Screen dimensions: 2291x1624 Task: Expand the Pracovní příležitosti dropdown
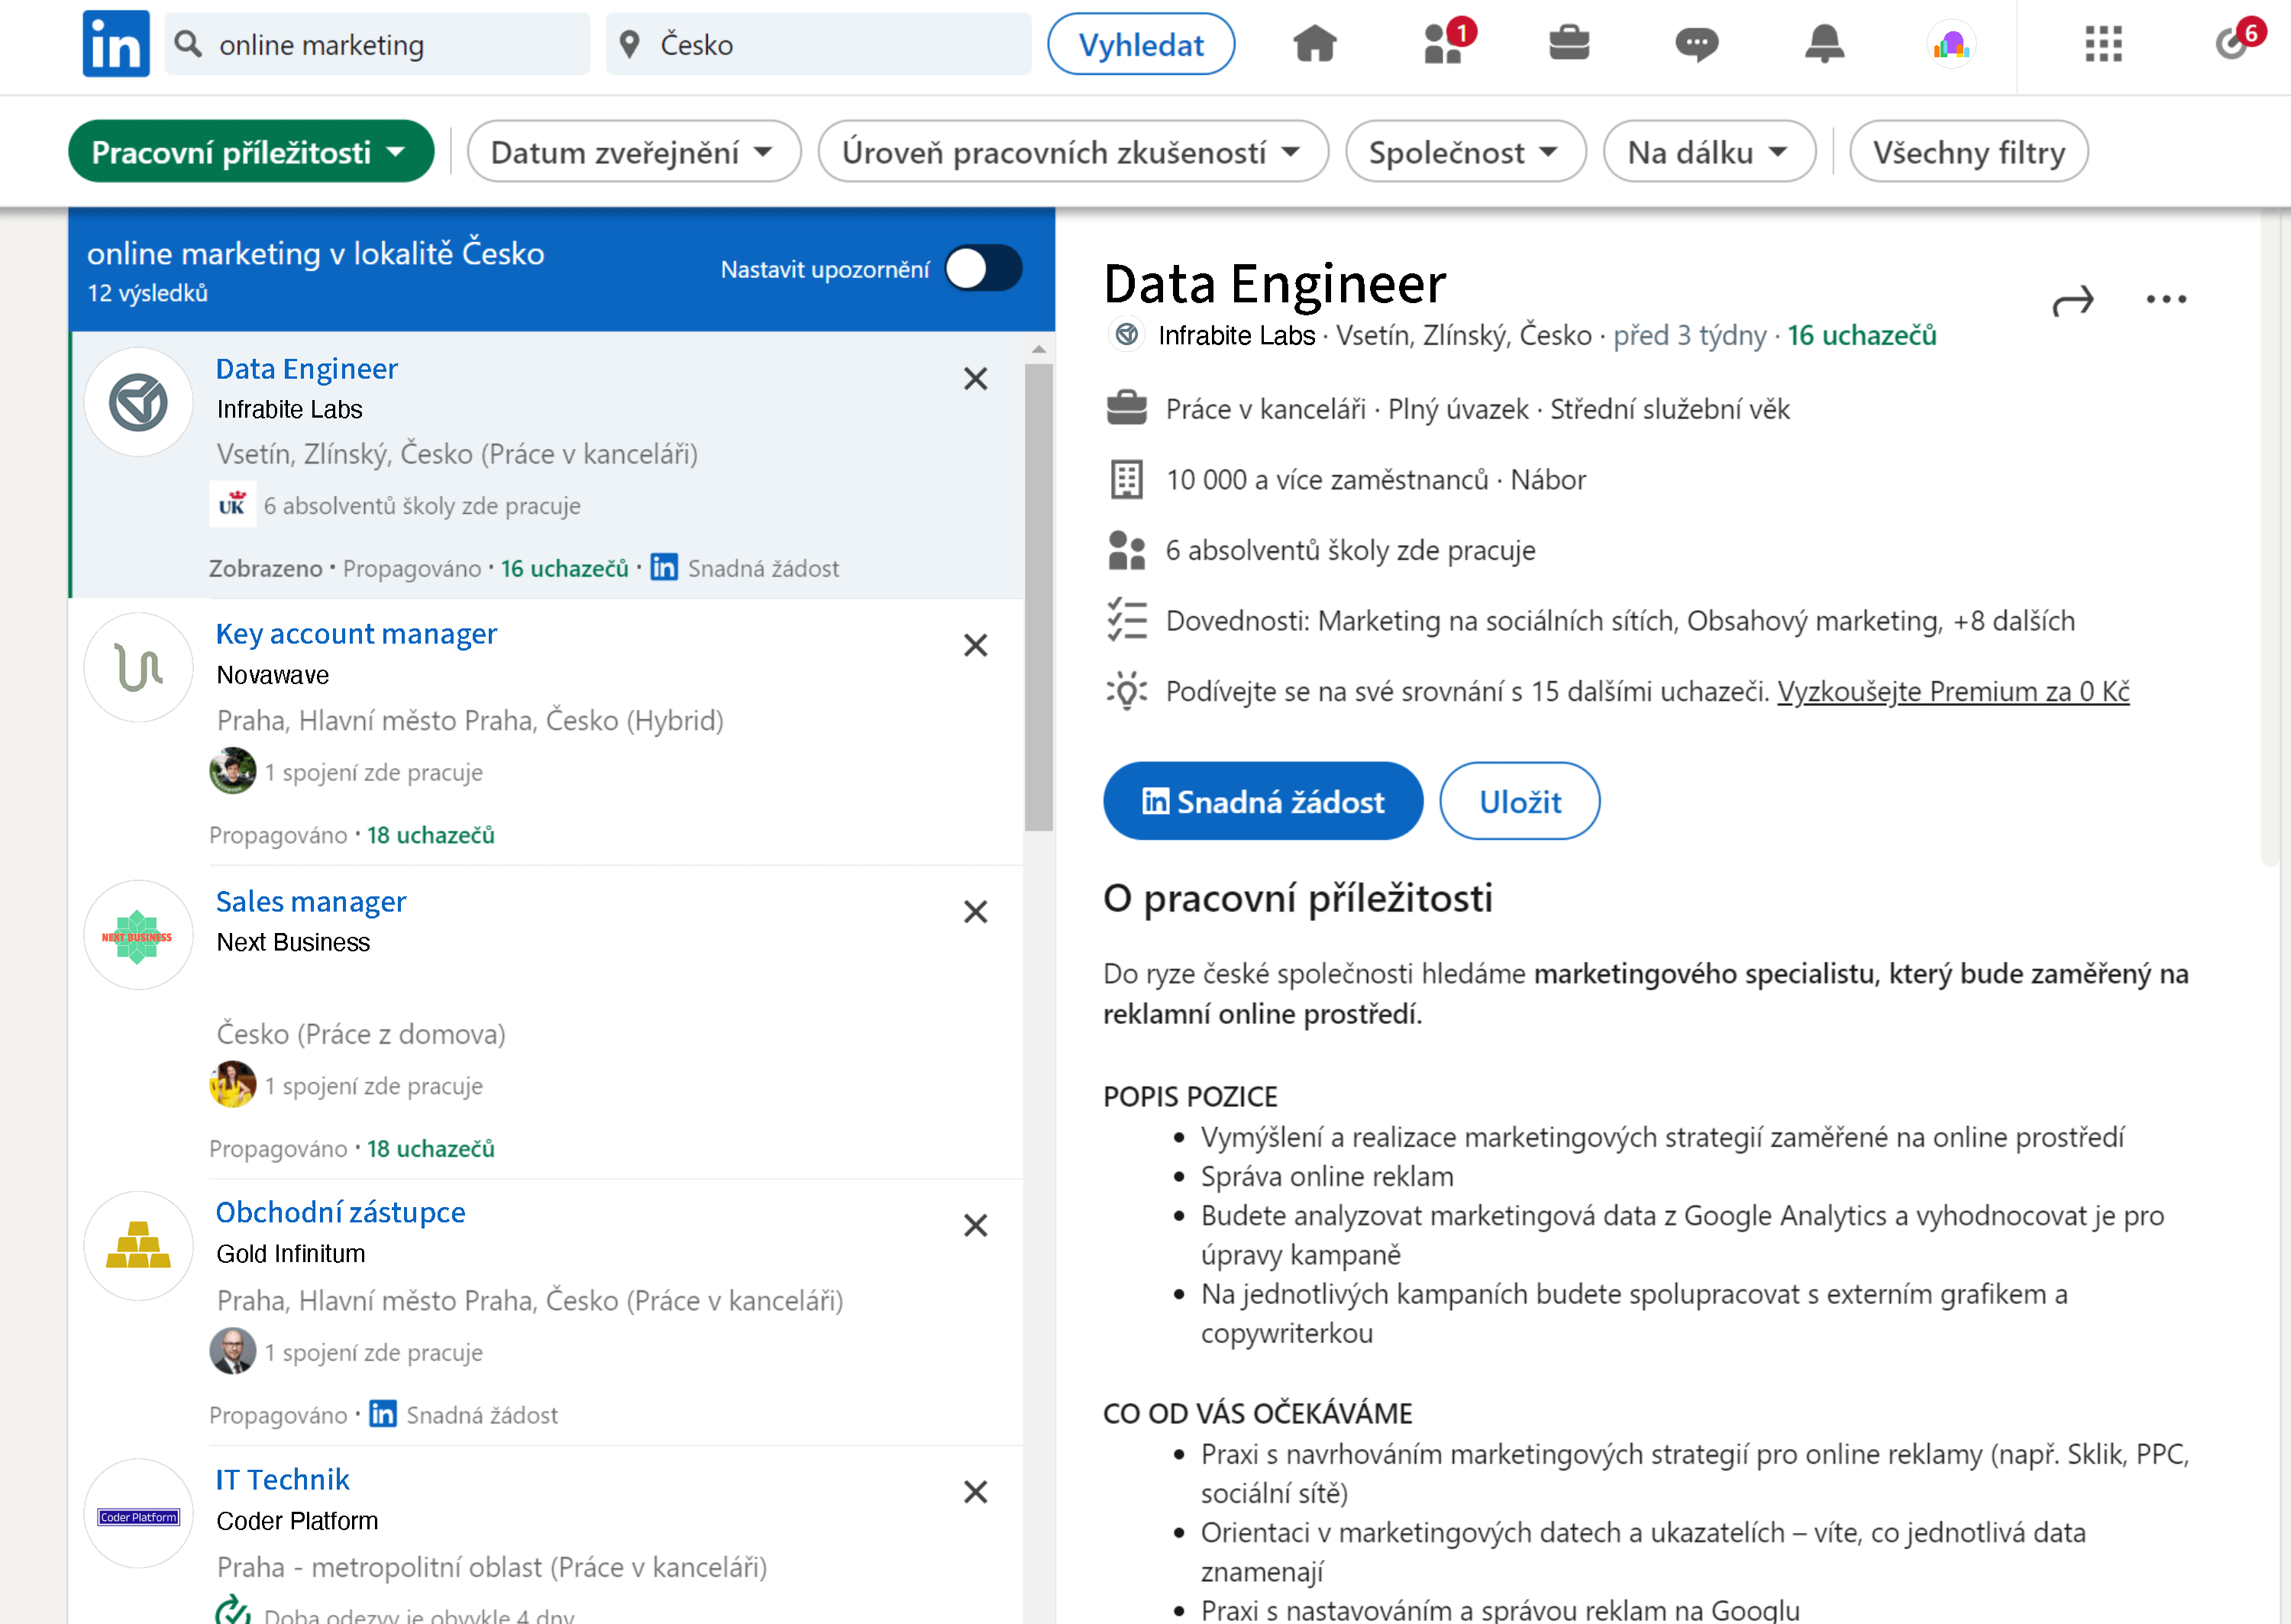click(x=250, y=152)
